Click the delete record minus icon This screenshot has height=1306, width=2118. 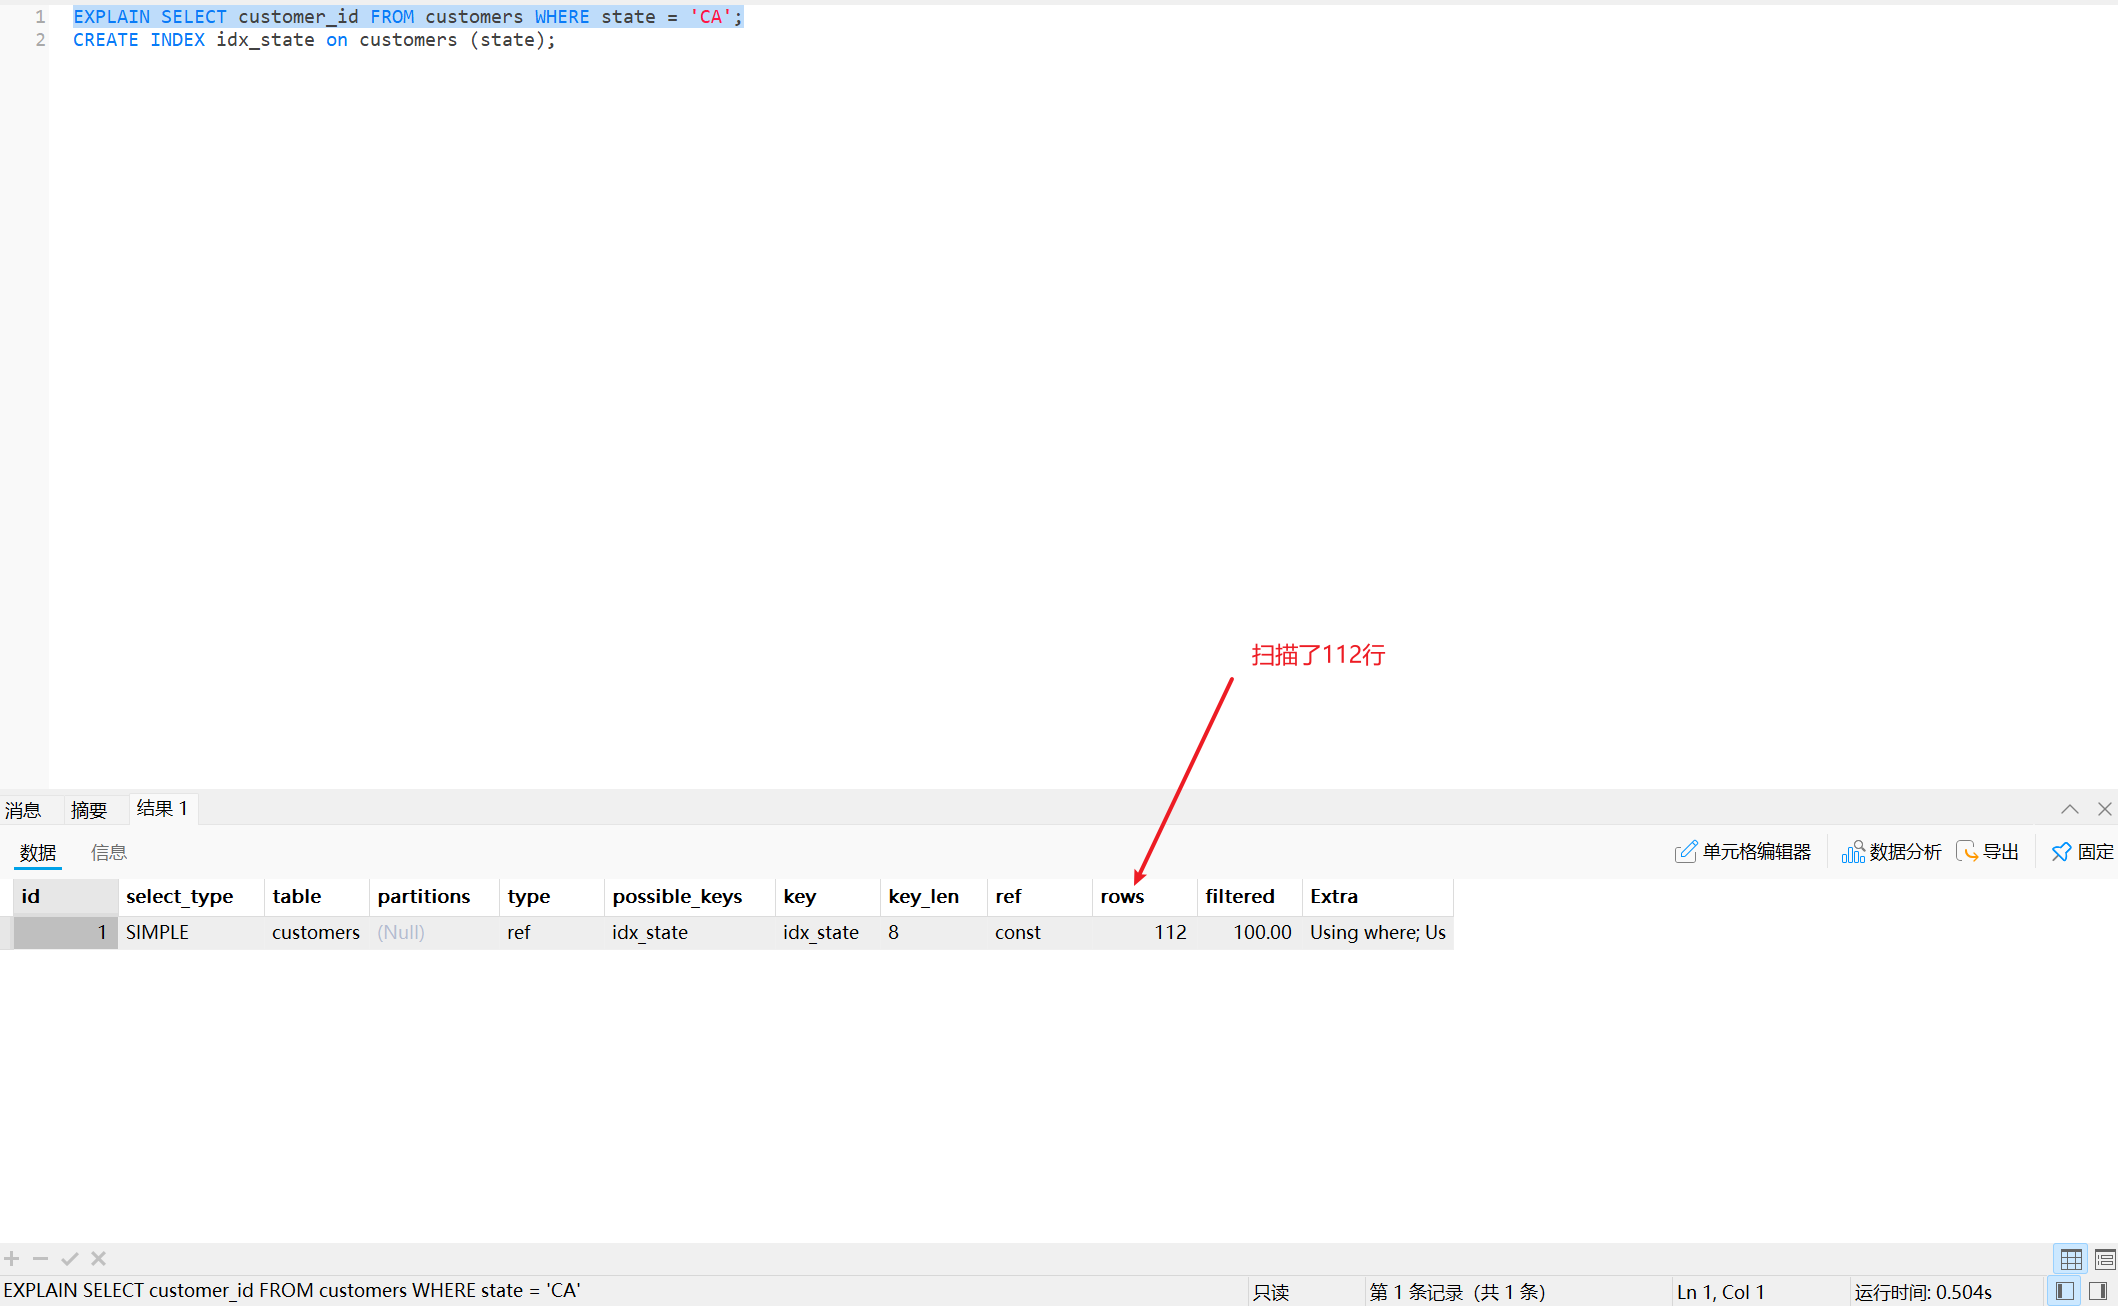coord(40,1259)
